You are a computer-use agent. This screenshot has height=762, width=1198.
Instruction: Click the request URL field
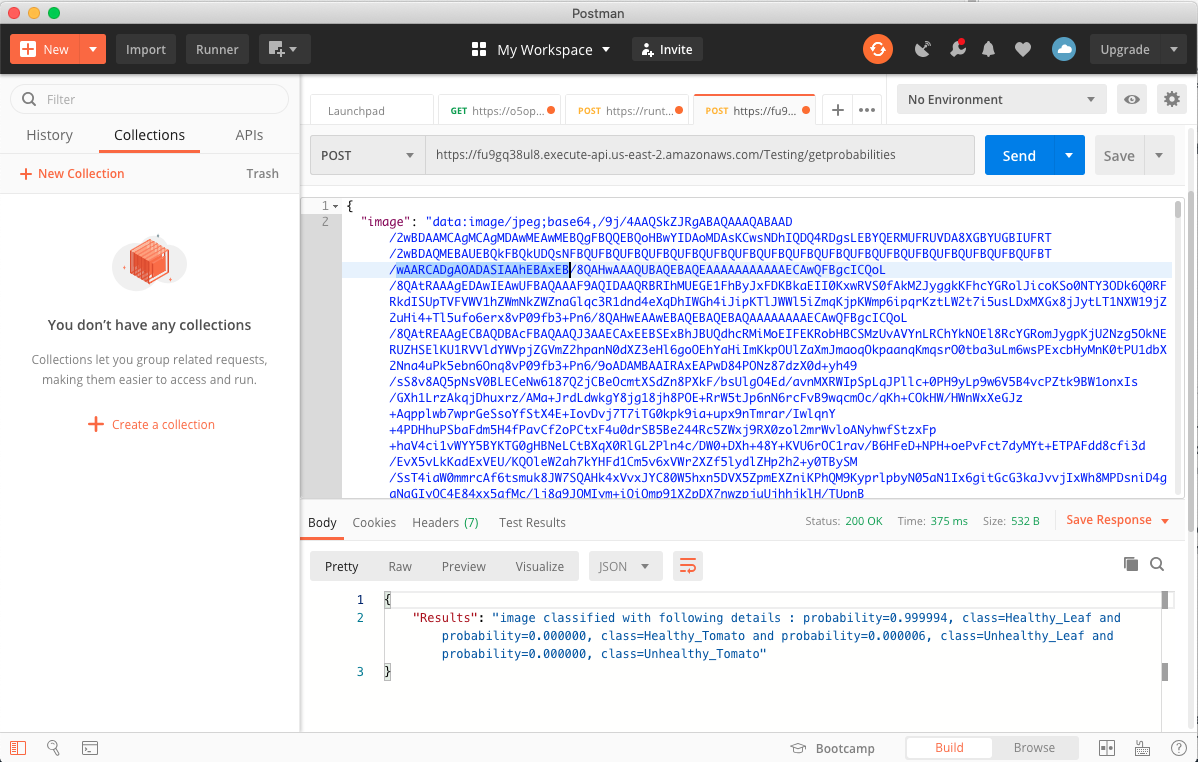point(700,155)
